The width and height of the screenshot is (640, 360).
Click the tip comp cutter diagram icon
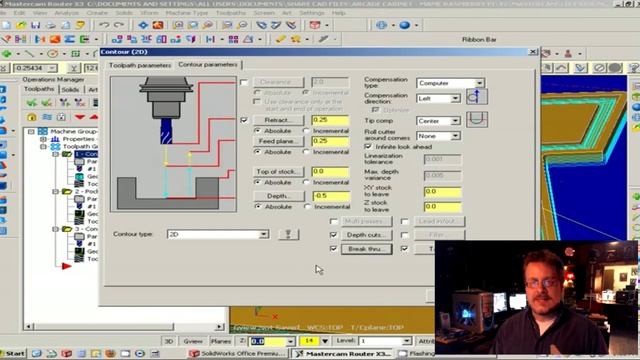pos(477,120)
